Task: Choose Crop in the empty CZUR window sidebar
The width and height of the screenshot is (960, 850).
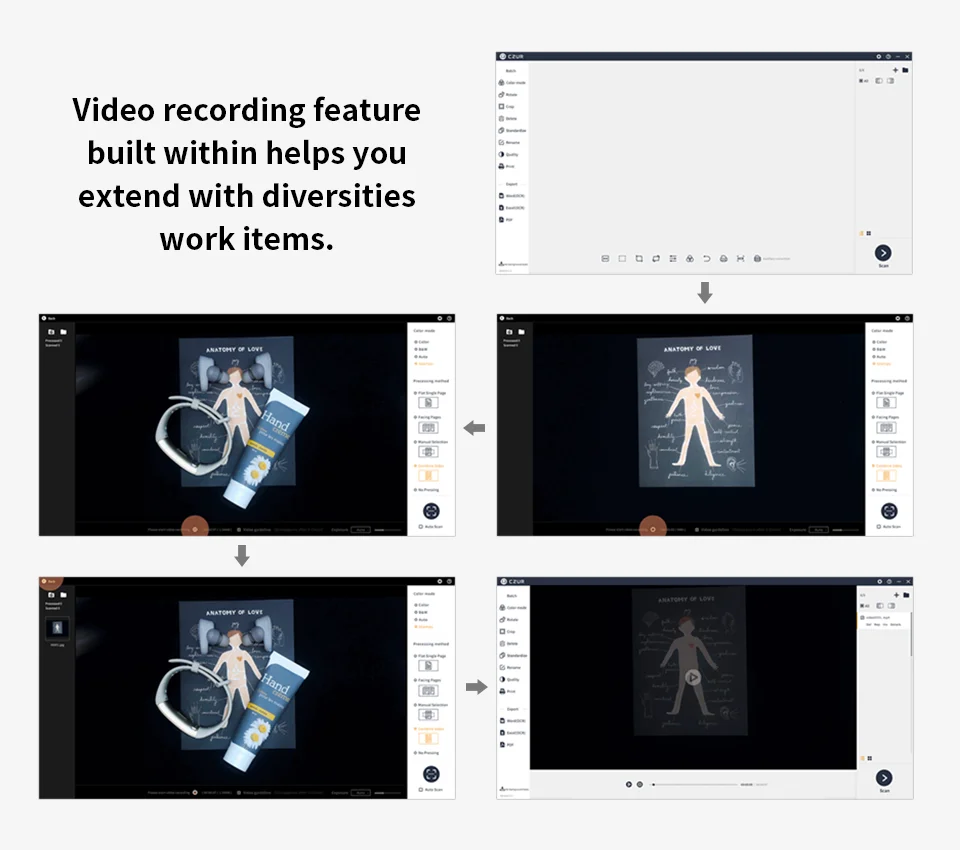Action: 507,107
